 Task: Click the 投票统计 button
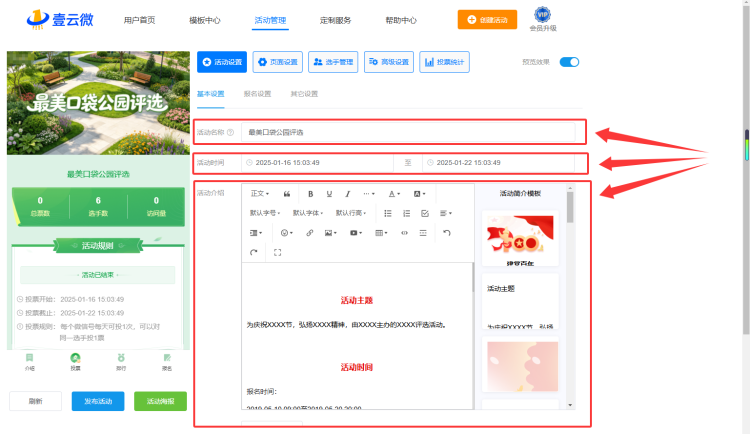(444, 62)
